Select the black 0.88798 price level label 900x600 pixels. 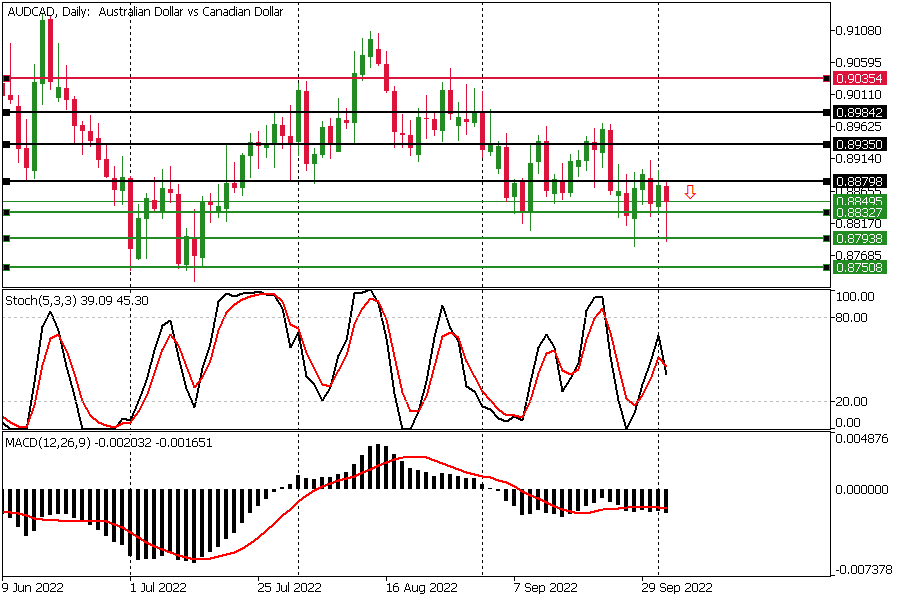coord(859,181)
